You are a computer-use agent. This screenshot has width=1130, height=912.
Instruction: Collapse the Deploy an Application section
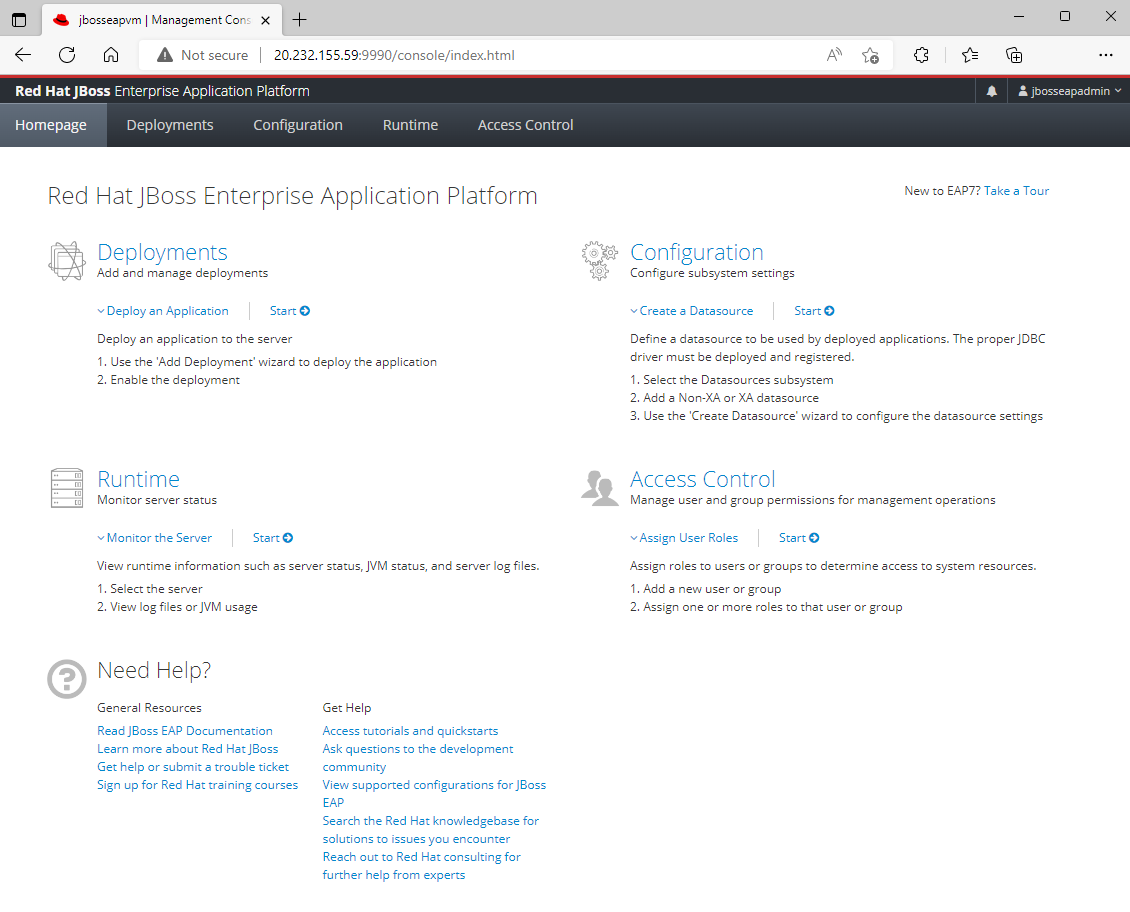pos(163,310)
